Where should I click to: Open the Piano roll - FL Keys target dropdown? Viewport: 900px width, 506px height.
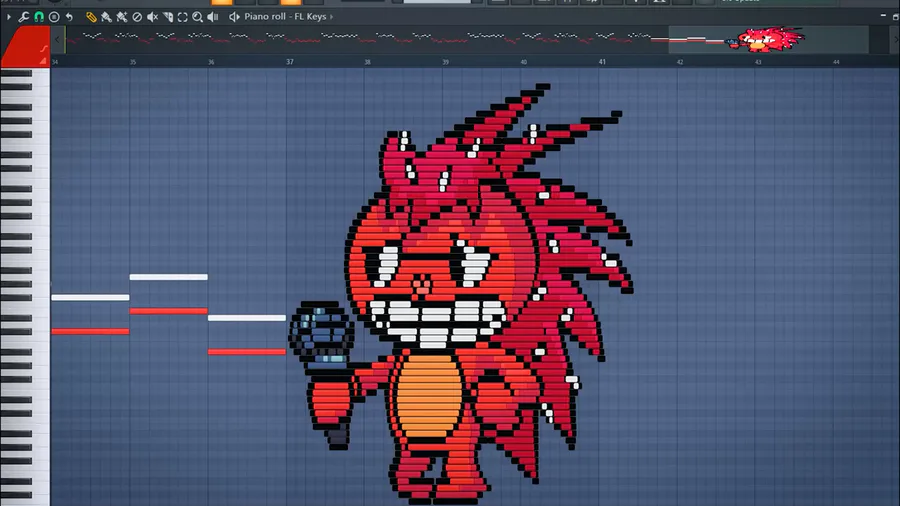289,17
